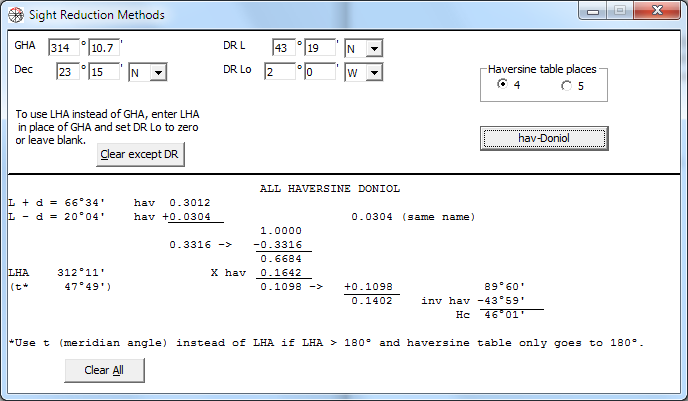Click the Clear All button

click(105, 370)
